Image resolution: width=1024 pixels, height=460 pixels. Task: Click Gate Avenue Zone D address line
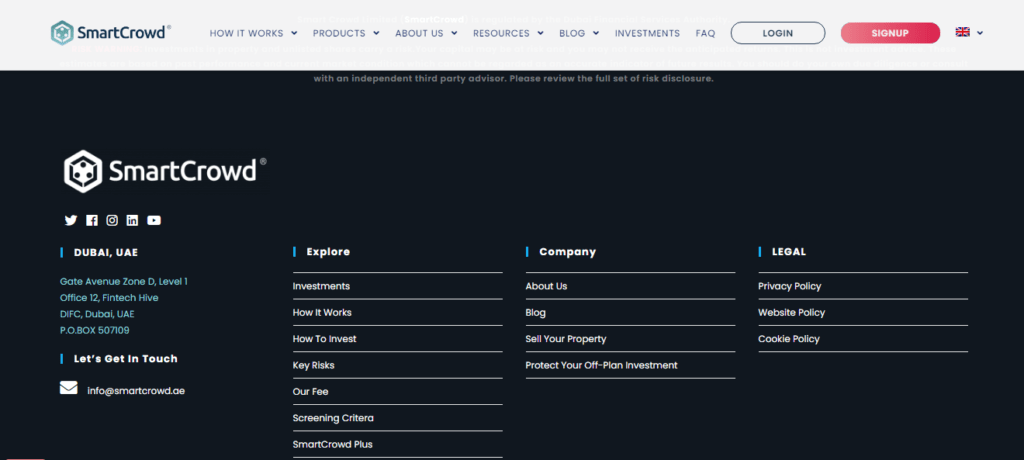pos(123,282)
